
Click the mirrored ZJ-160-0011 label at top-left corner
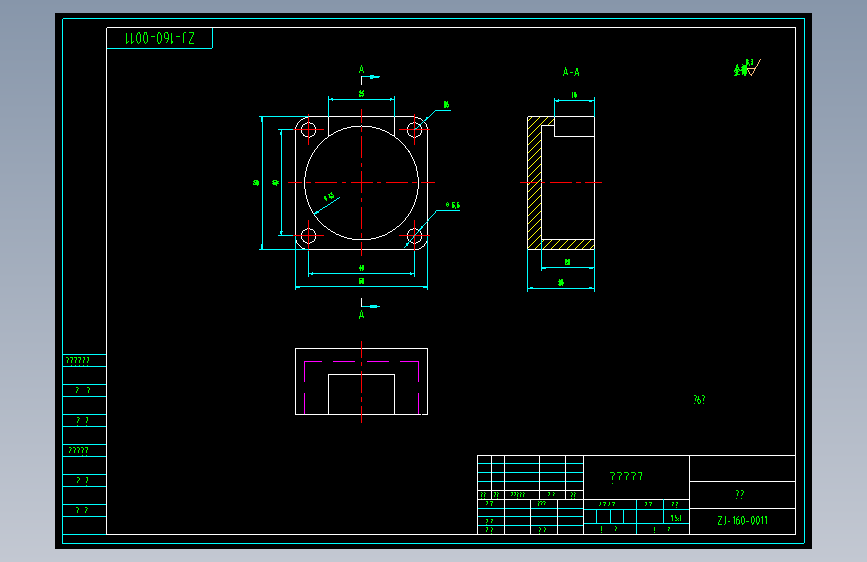pos(160,38)
